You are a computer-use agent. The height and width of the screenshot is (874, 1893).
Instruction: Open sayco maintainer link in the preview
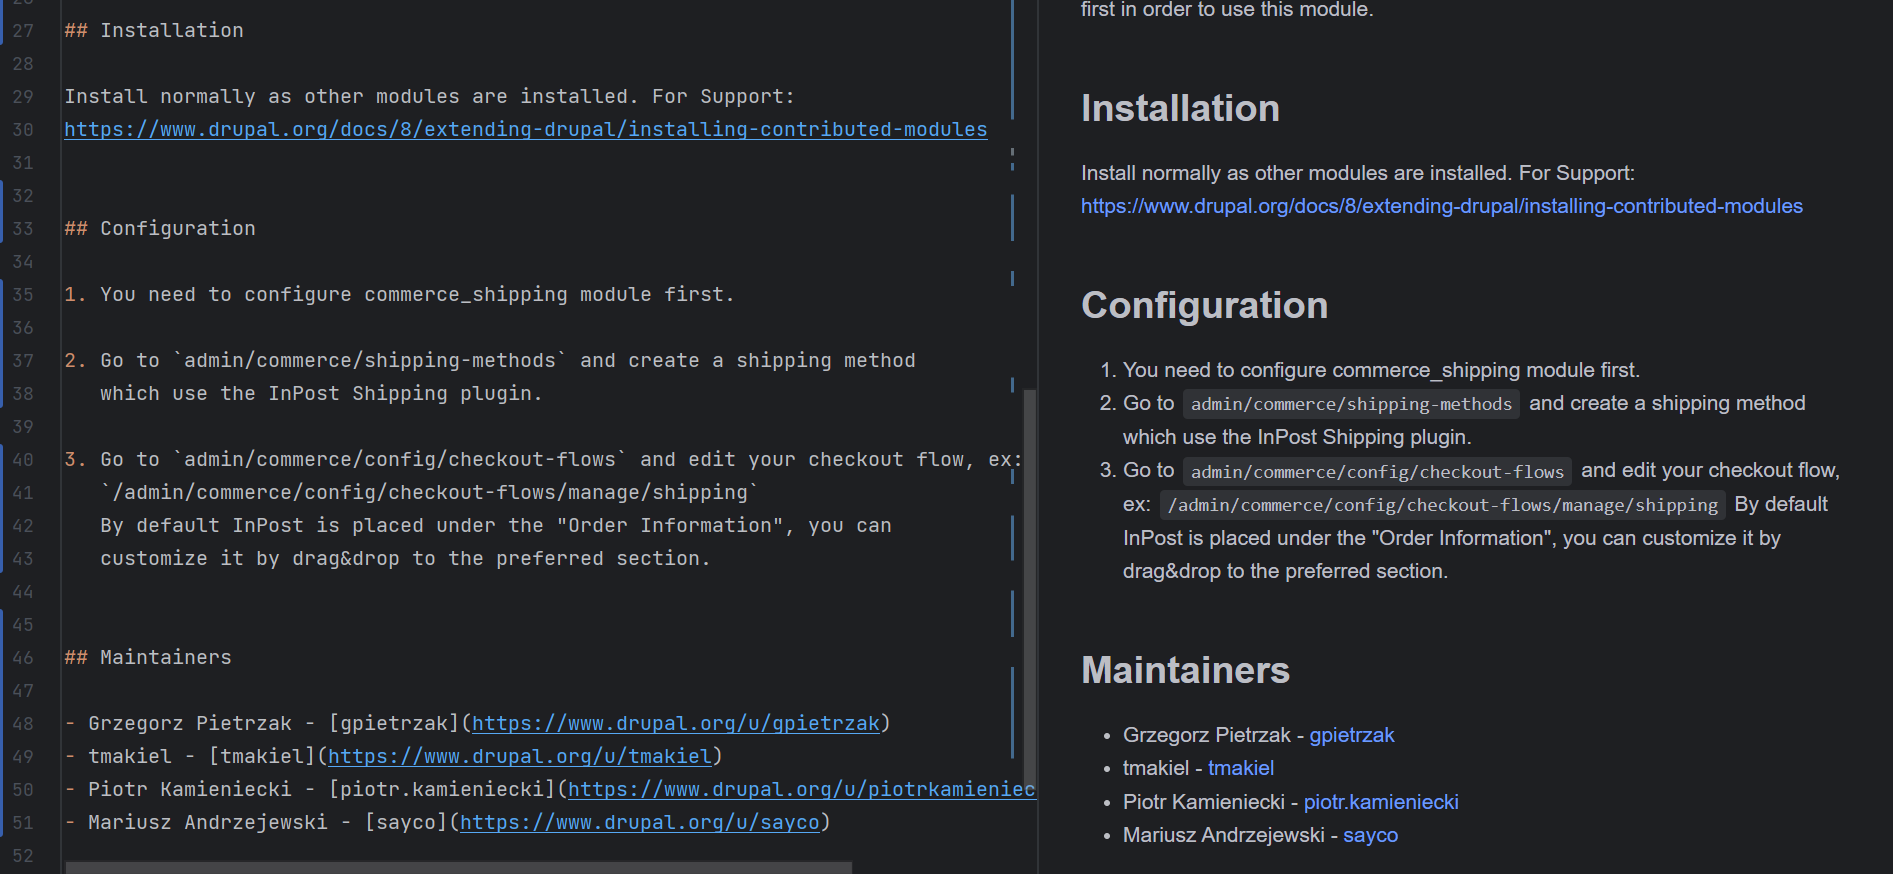pyautogui.click(x=1370, y=835)
